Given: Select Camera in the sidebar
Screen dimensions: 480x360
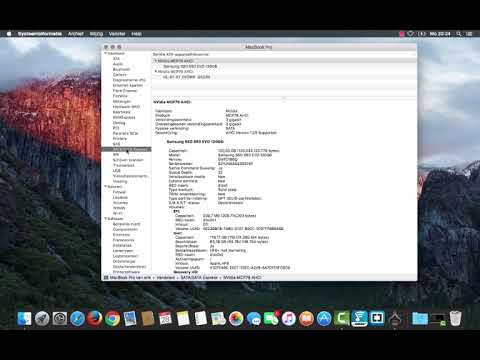Looking at the screenshot, I should click(119, 75).
